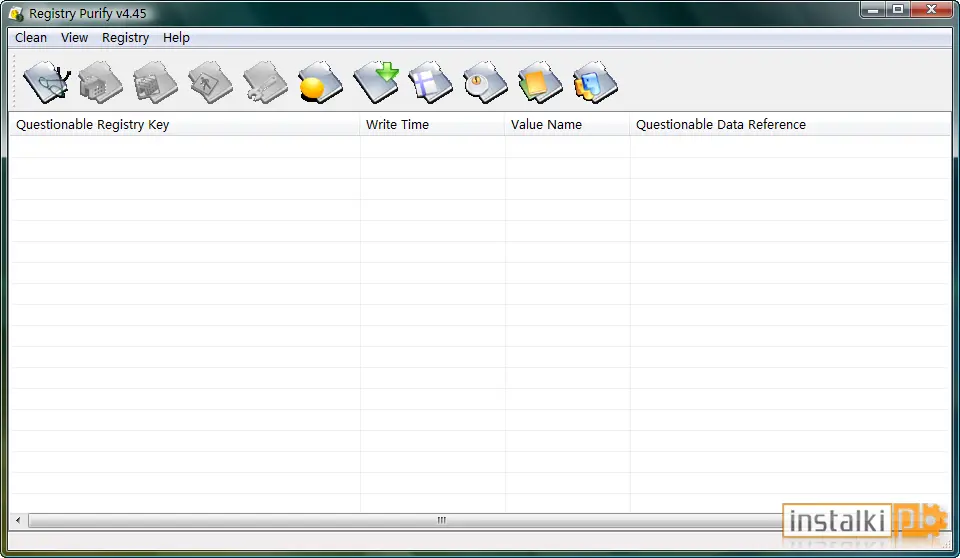This screenshot has height=558, width=960.
Task: Click the stethoscope folder toolbar icon
Action: point(47,82)
